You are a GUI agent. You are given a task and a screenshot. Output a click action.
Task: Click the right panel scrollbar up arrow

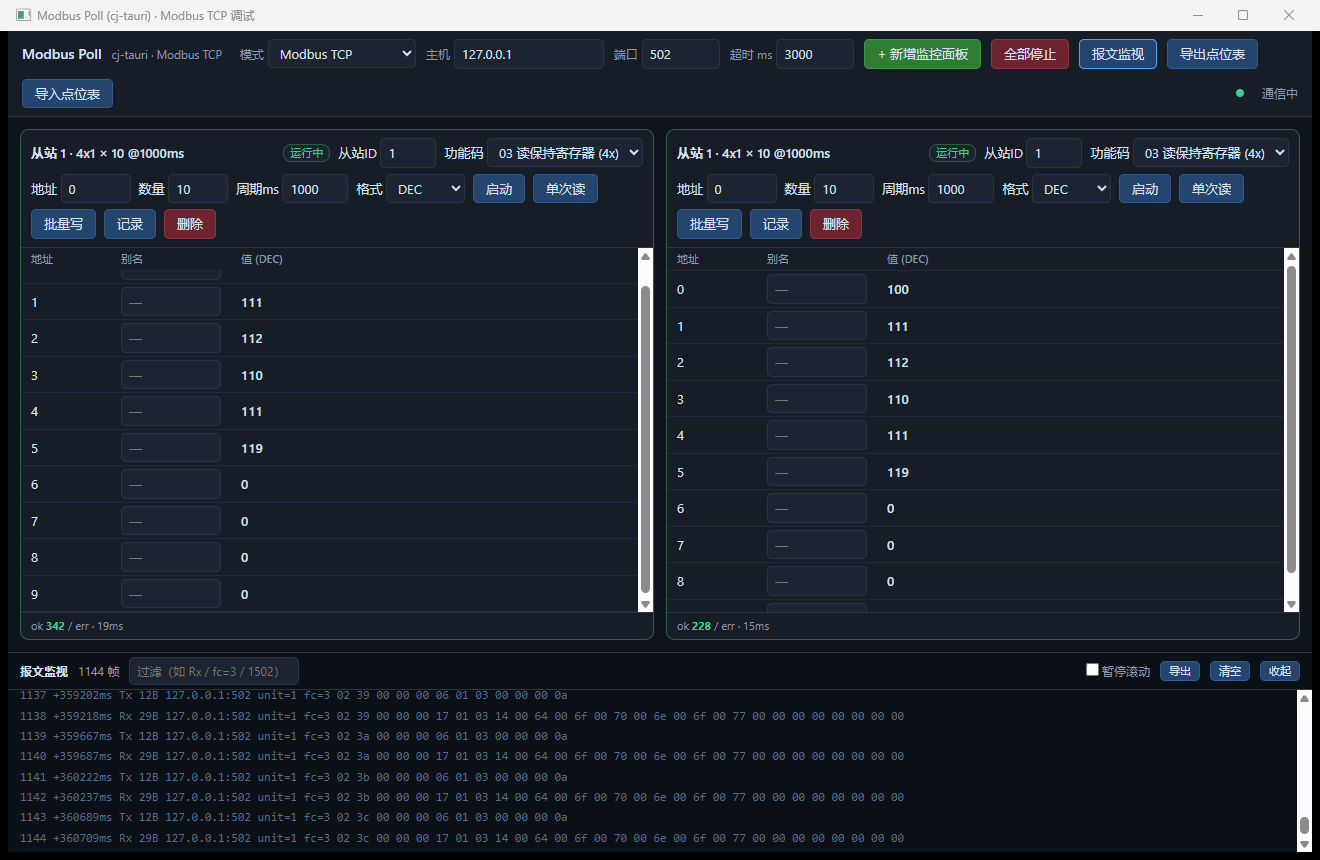pyautogui.click(x=1291, y=257)
